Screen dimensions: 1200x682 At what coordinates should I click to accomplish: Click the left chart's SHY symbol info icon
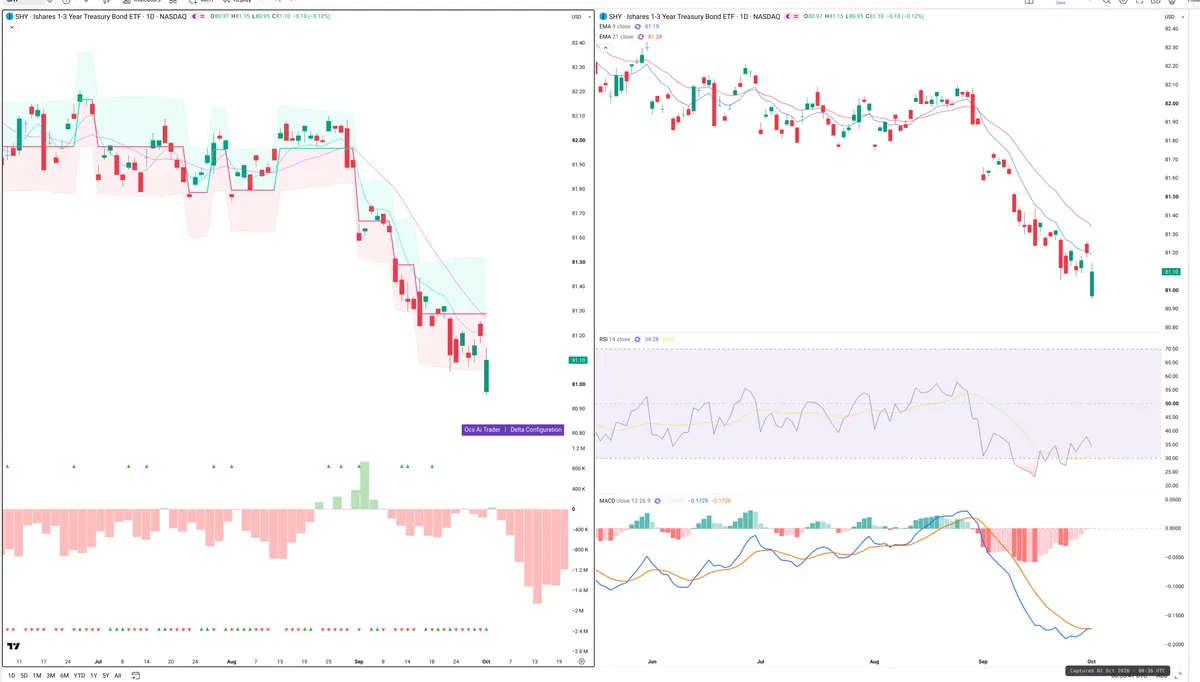(x=9, y=17)
